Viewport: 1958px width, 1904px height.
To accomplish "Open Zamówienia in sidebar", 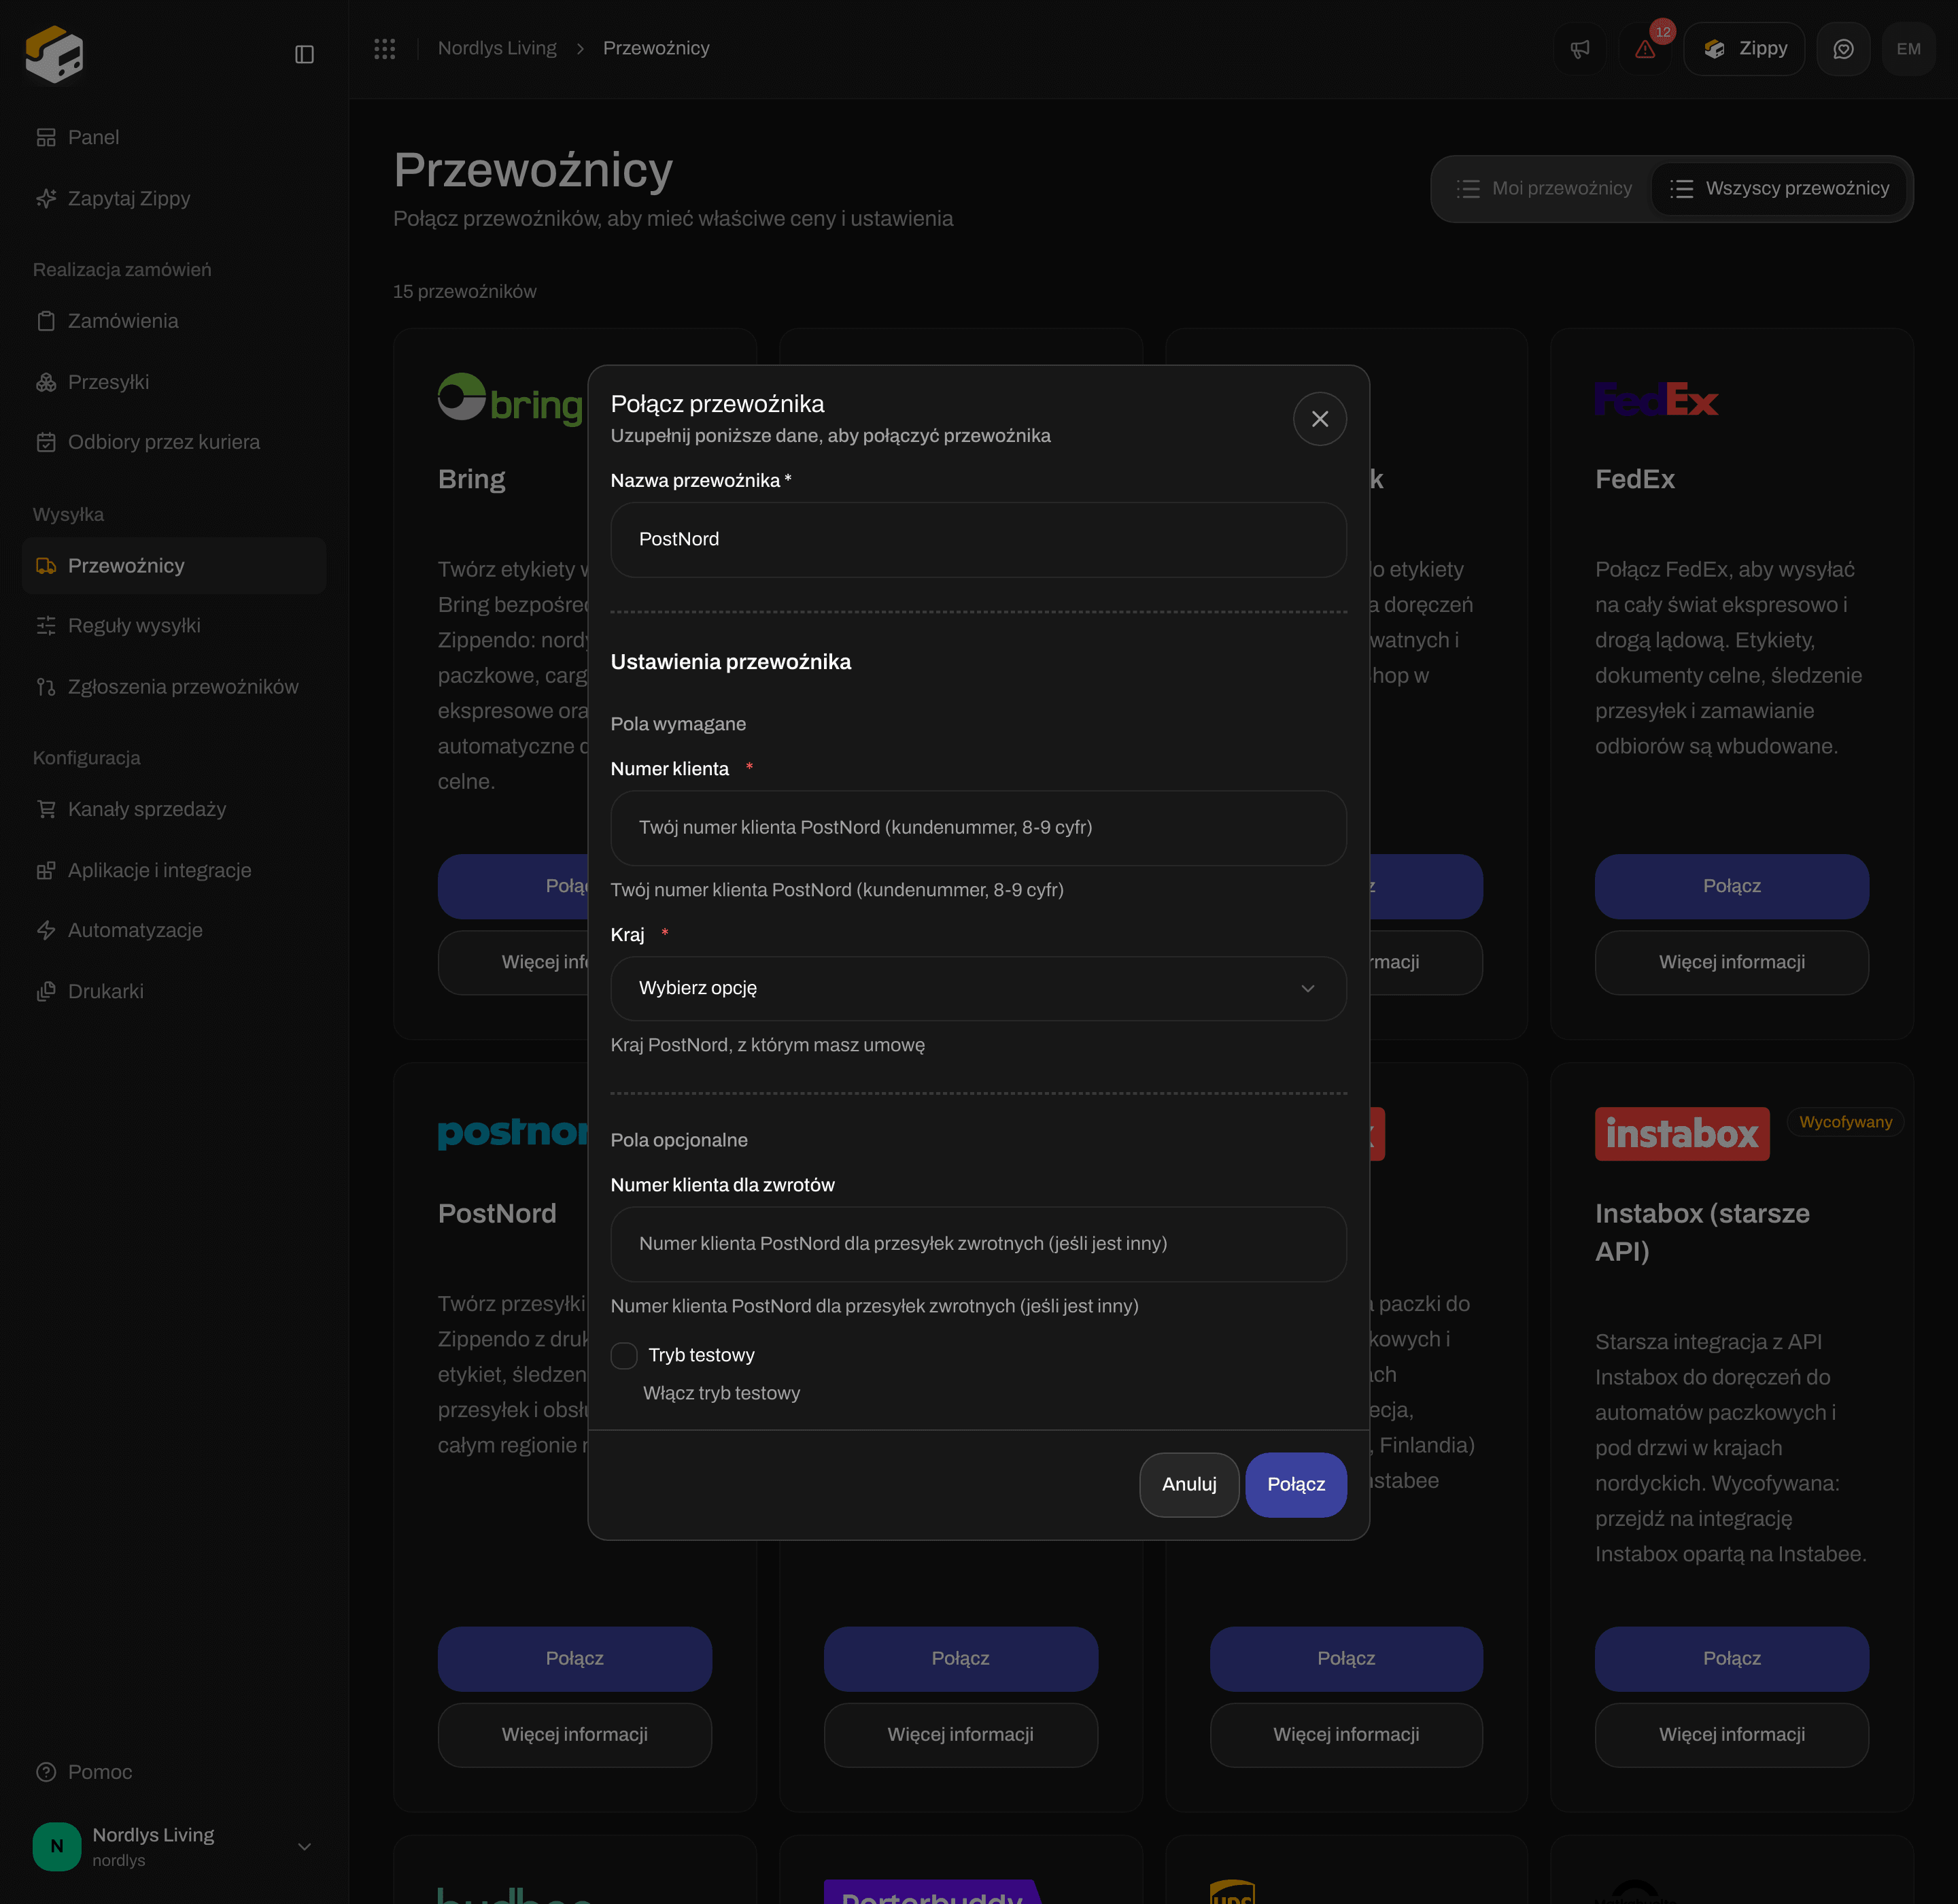I will [174, 321].
